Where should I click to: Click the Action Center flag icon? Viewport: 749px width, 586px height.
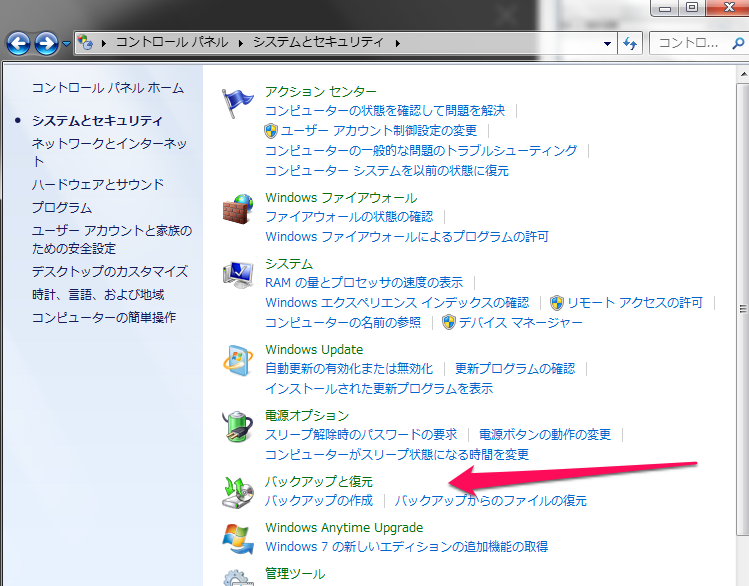[x=237, y=104]
